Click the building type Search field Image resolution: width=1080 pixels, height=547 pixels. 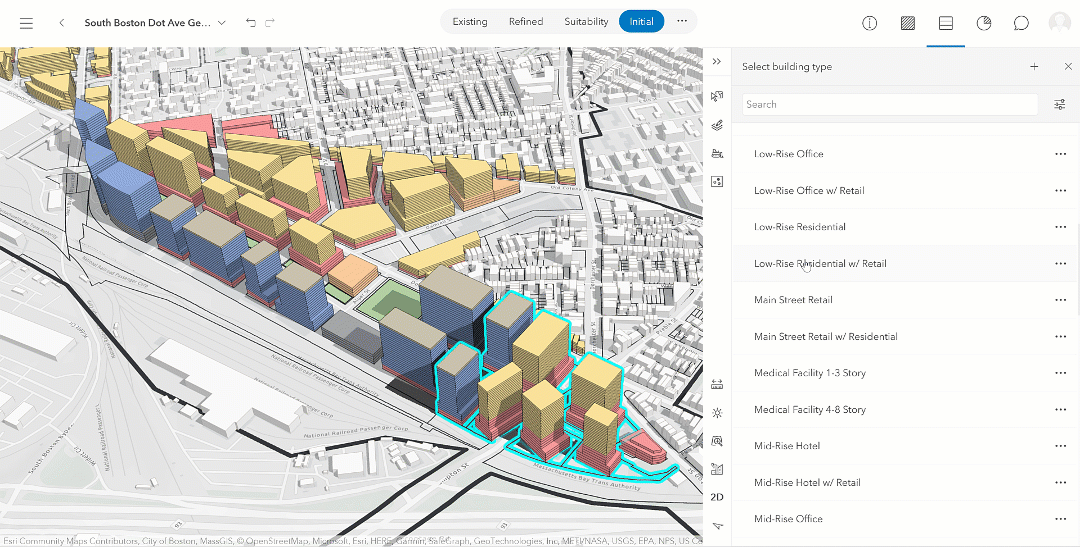[x=889, y=104]
